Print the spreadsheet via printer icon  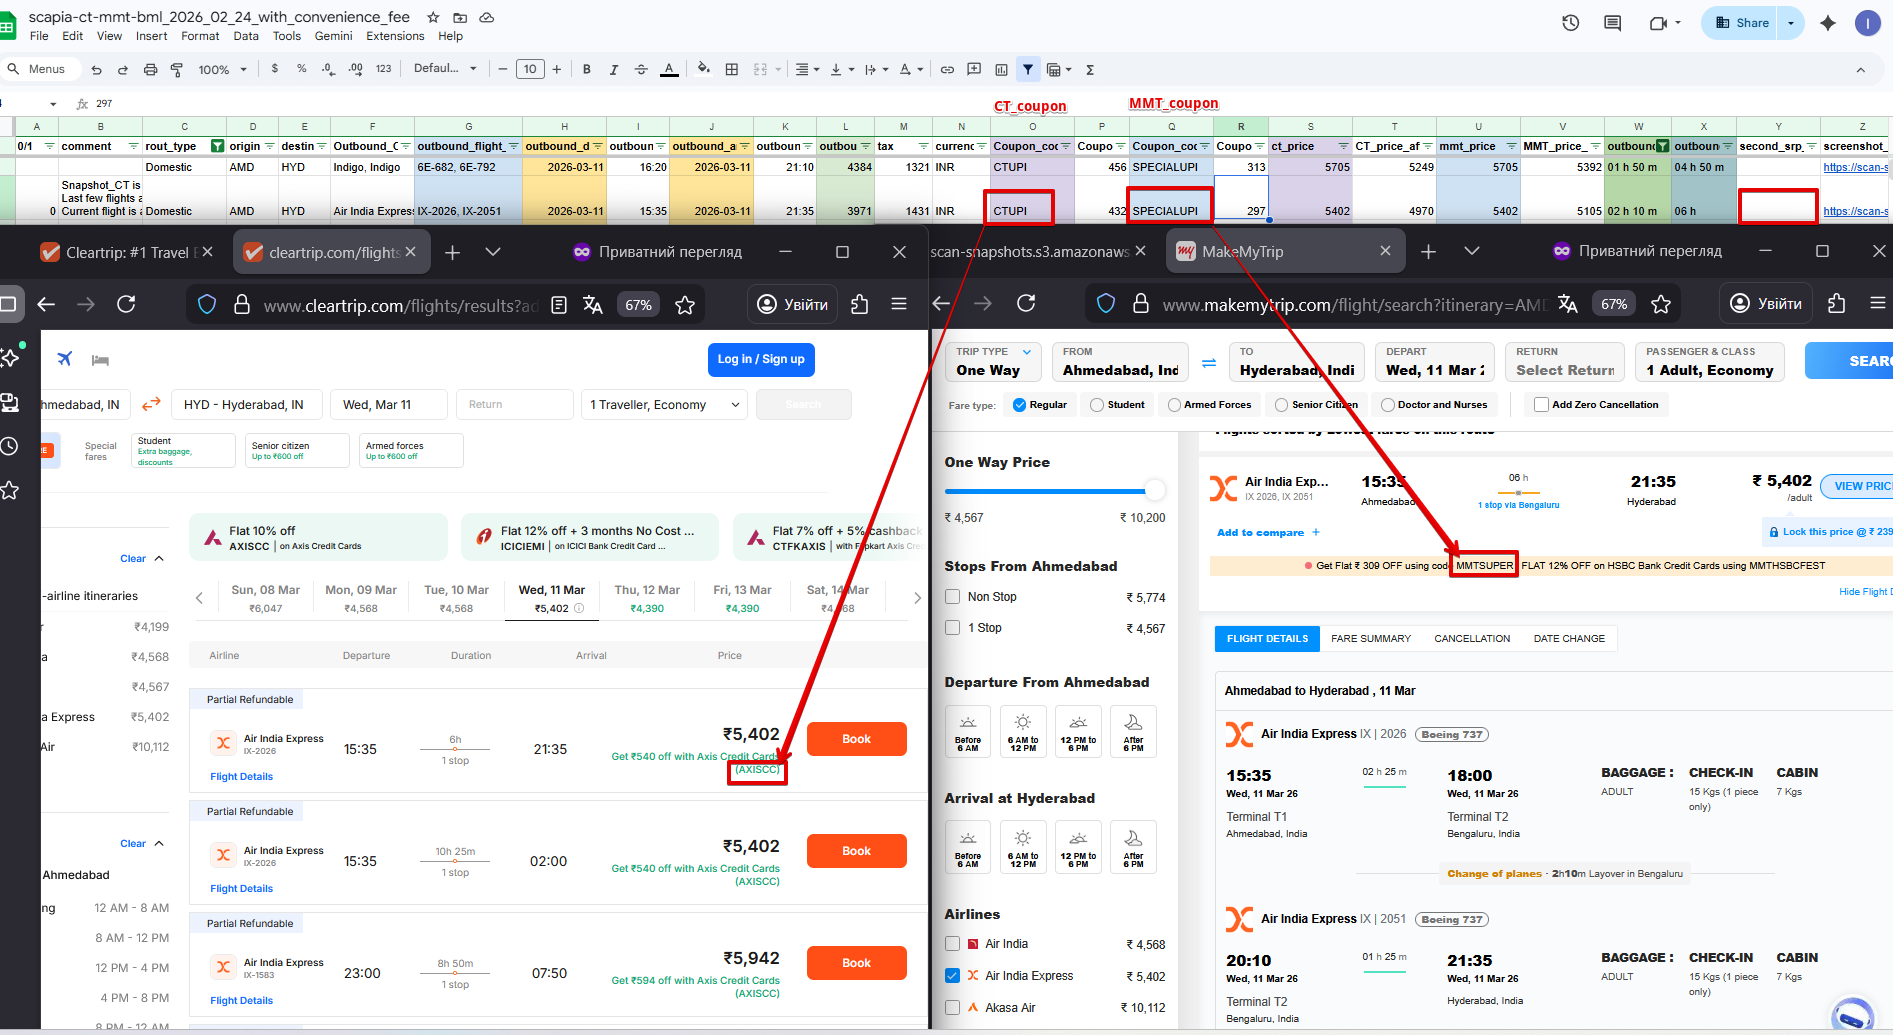[x=150, y=70]
